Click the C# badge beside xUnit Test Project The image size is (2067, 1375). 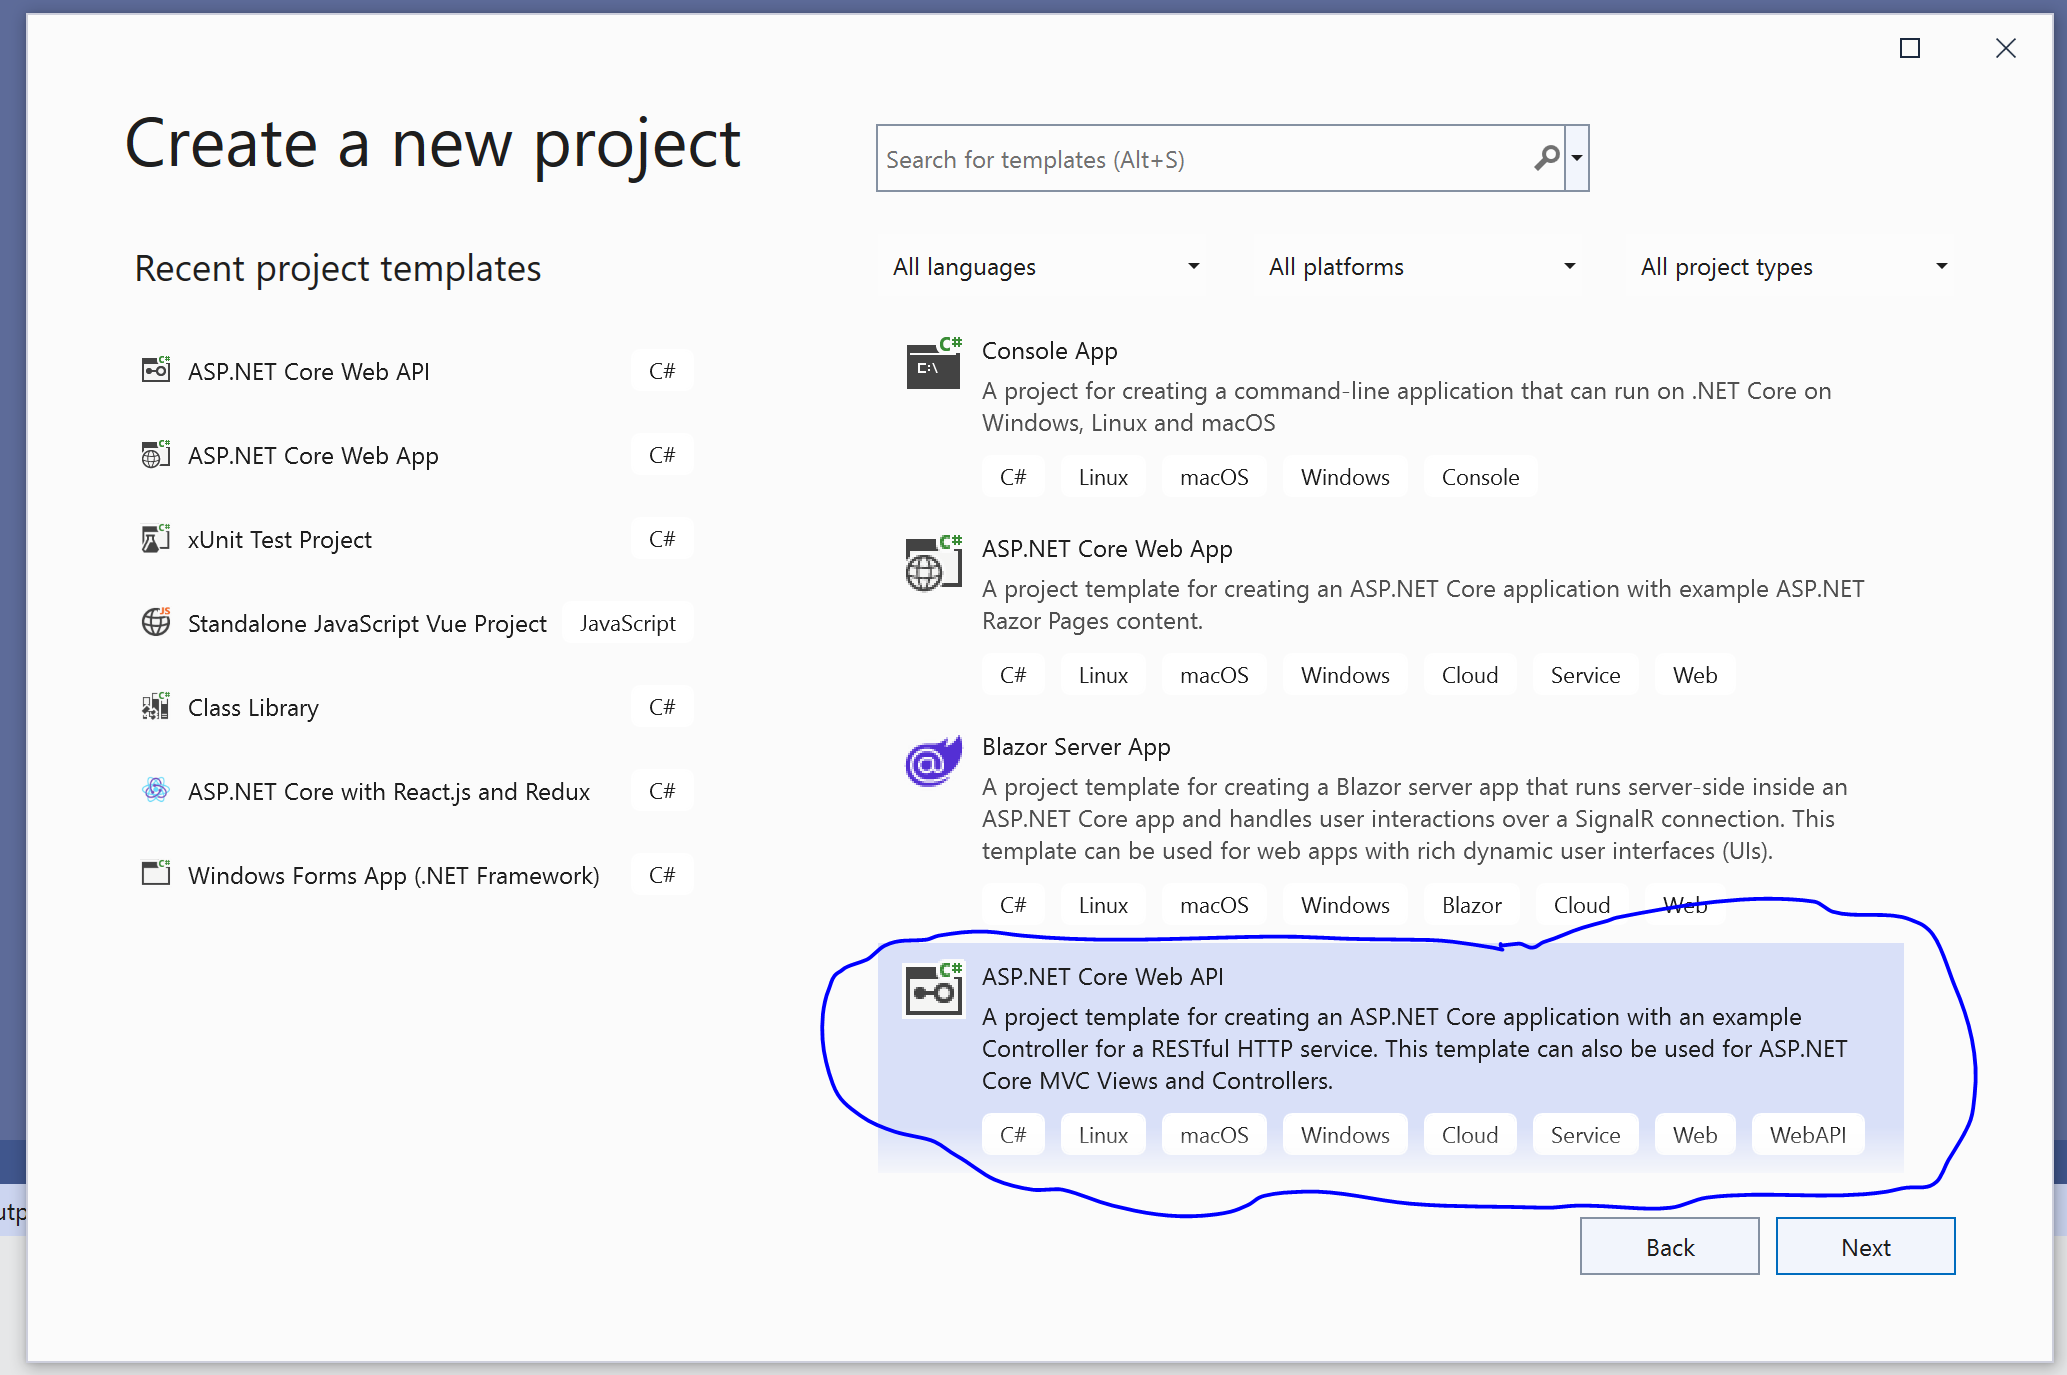coord(662,539)
